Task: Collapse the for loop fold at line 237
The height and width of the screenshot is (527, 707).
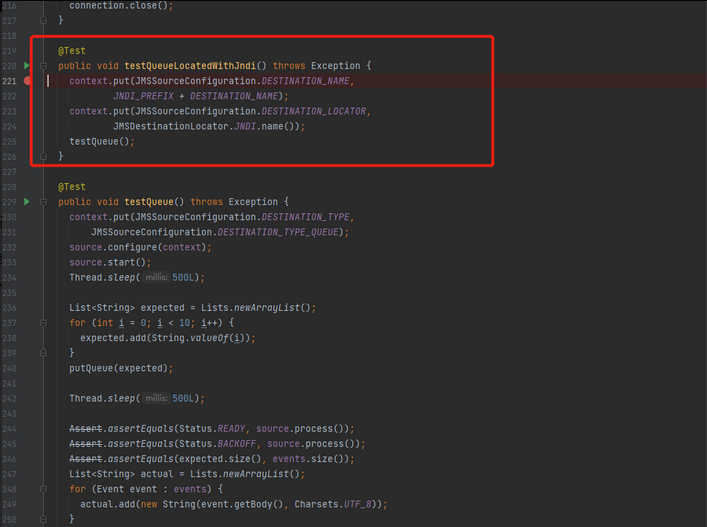Action: tap(43, 323)
